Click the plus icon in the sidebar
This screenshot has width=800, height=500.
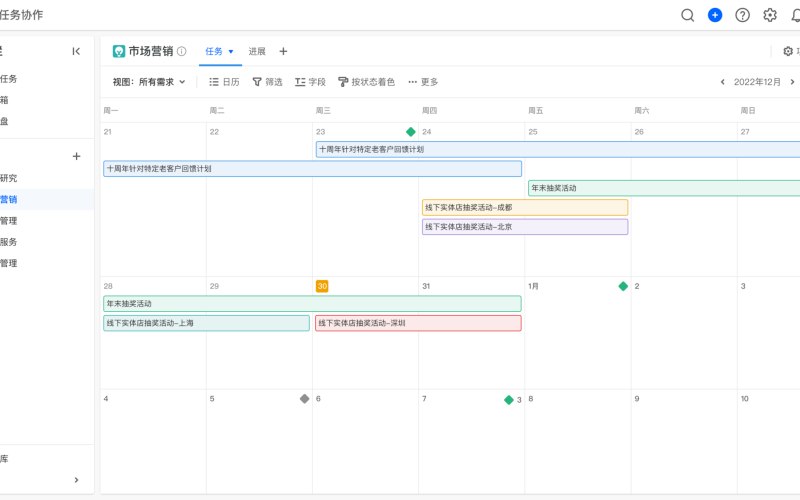point(76,156)
